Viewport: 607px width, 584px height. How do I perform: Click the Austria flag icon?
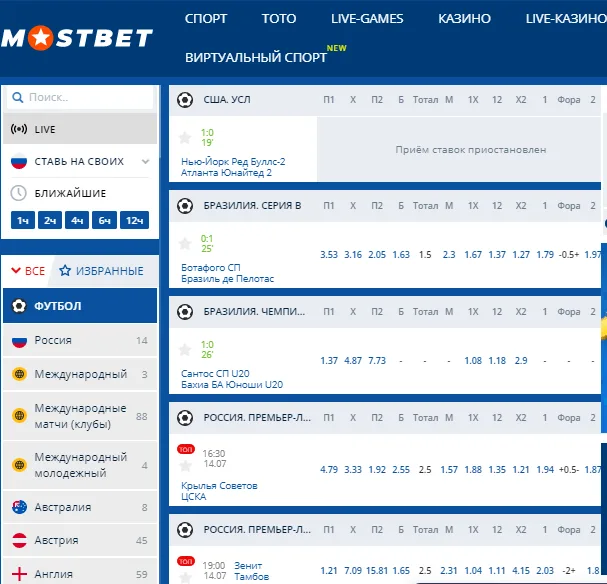19,540
